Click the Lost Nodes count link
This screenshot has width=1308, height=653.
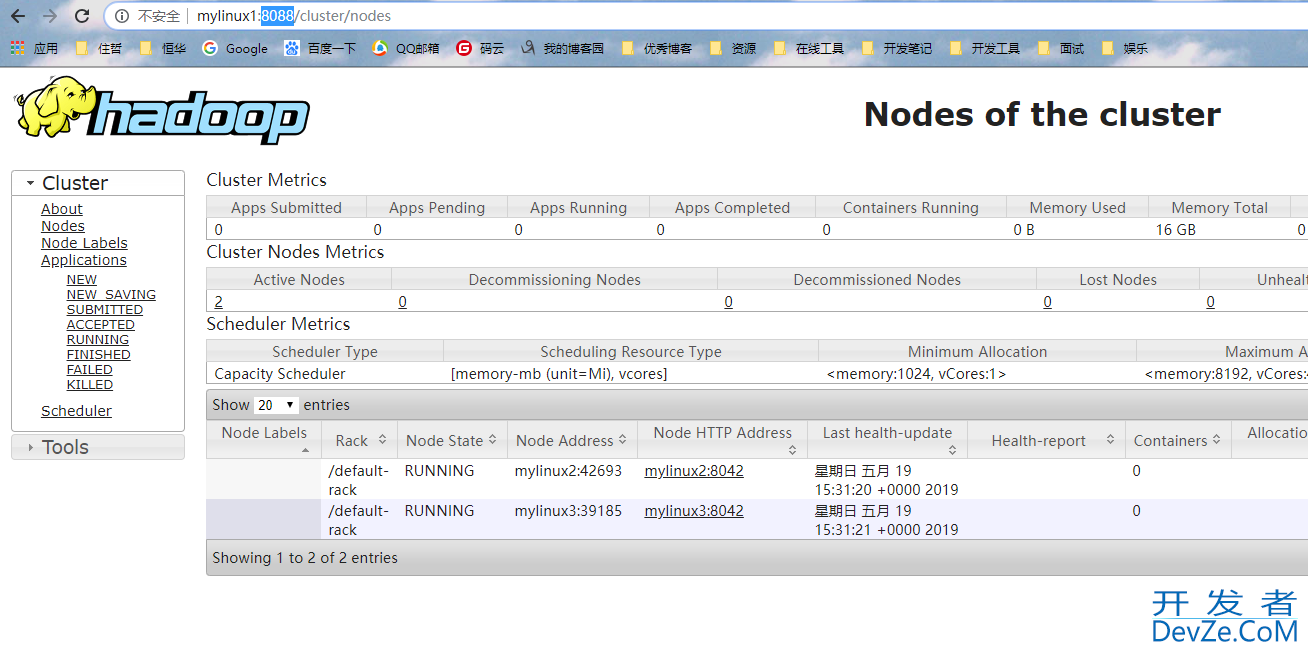point(1047,302)
